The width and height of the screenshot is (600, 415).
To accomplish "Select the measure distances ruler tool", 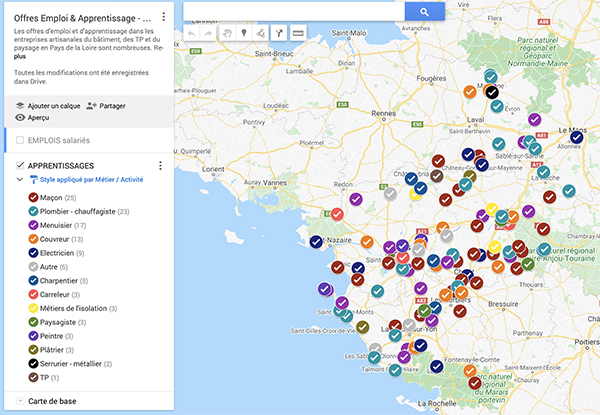I will [x=297, y=33].
